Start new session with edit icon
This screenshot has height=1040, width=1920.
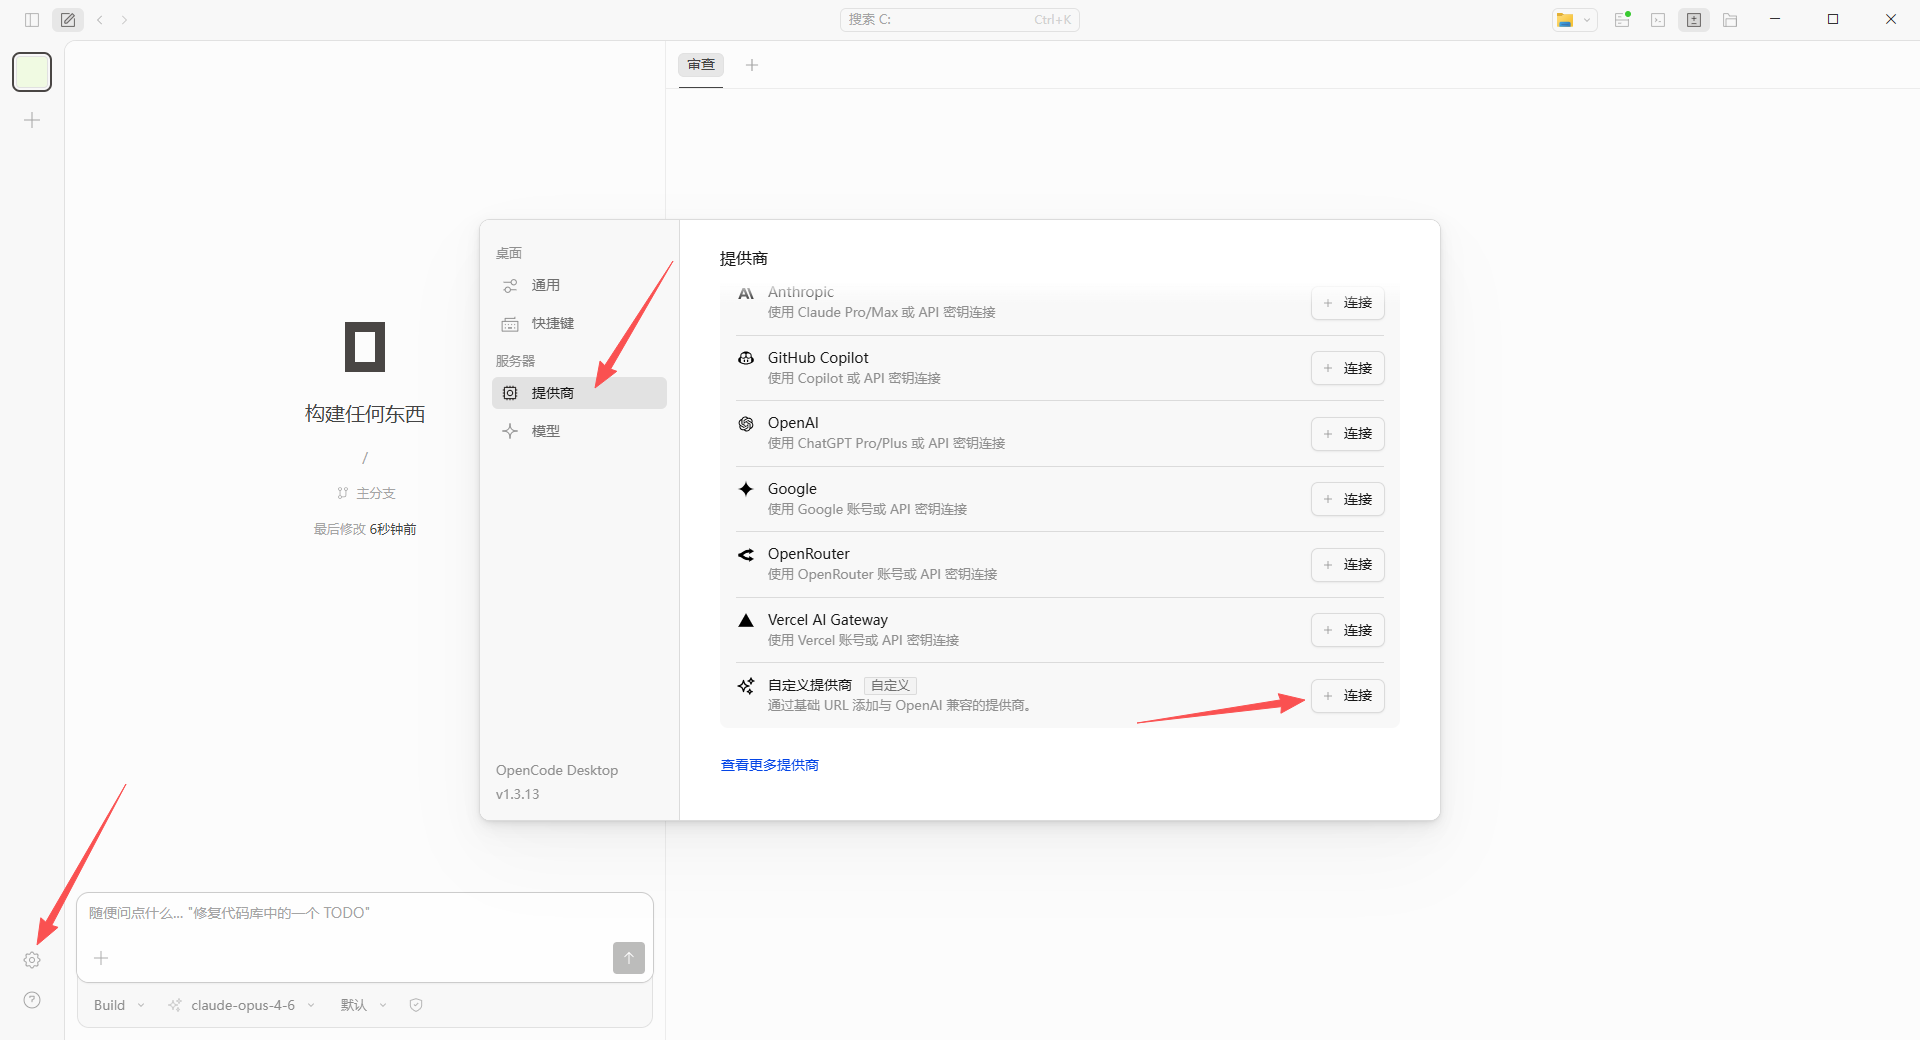[x=68, y=20]
